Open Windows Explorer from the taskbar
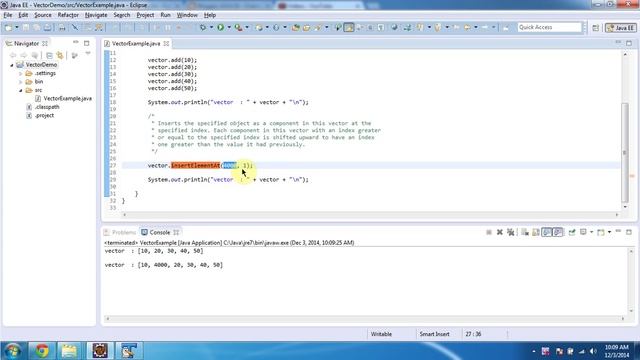 (x=70, y=351)
